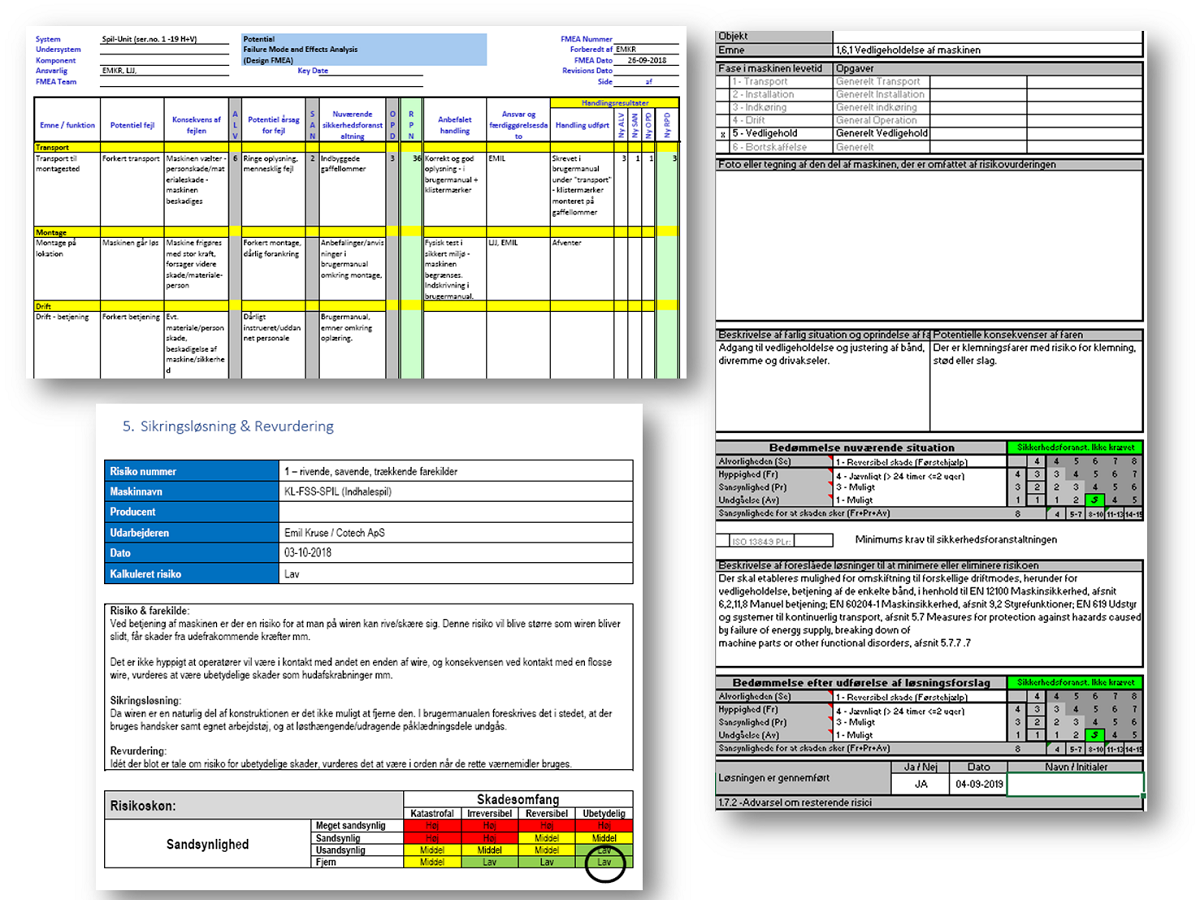Select the FMEA Dato value 26-09-2018
This screenshot has width=1200, height=900.
pyautogui.click(x=647, y=60)
